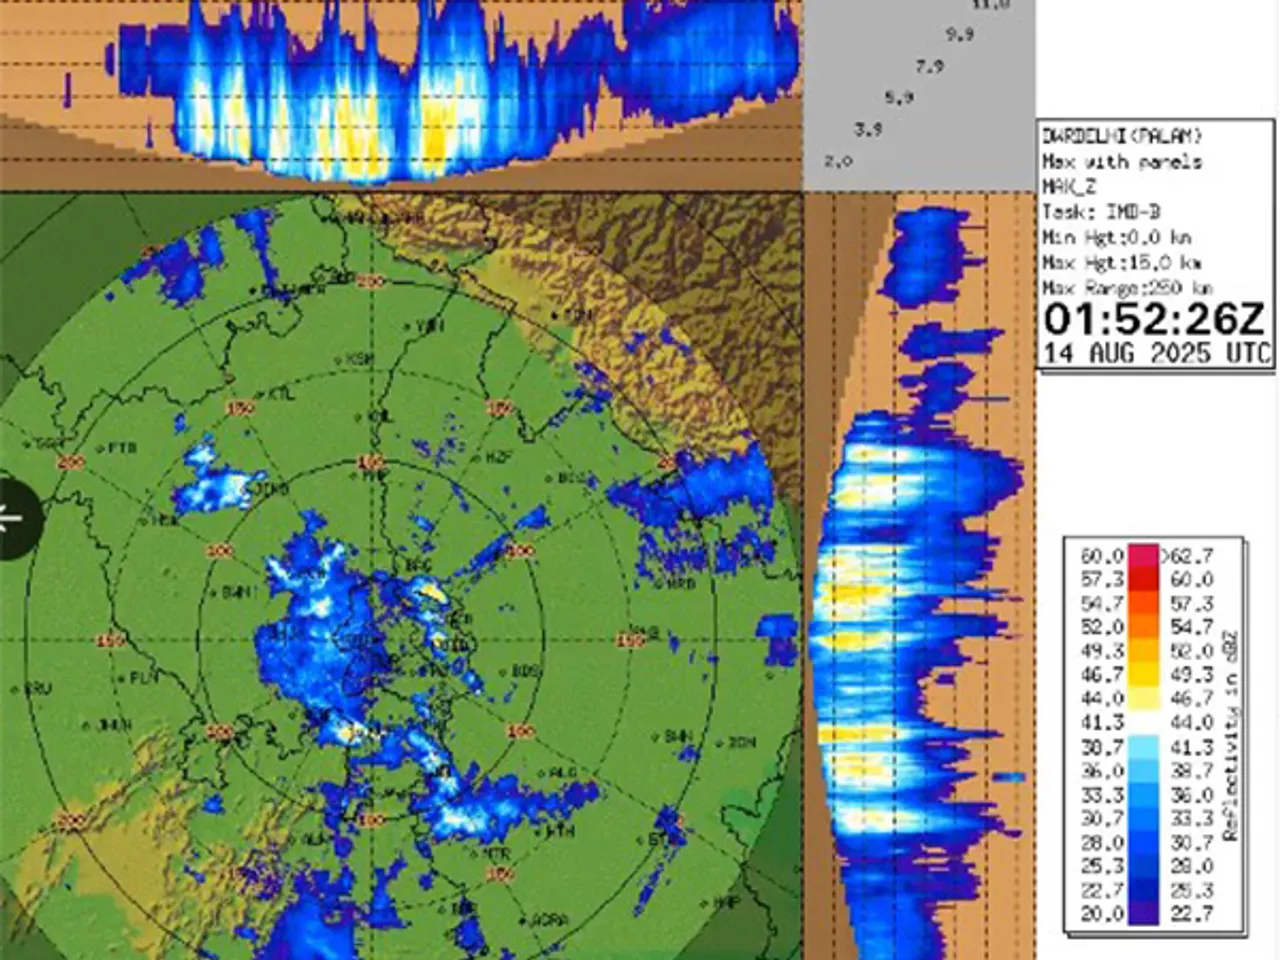
Task: Click the magenta swatch topping the reflectivity legend
Action: click(x=1143, y=555)
